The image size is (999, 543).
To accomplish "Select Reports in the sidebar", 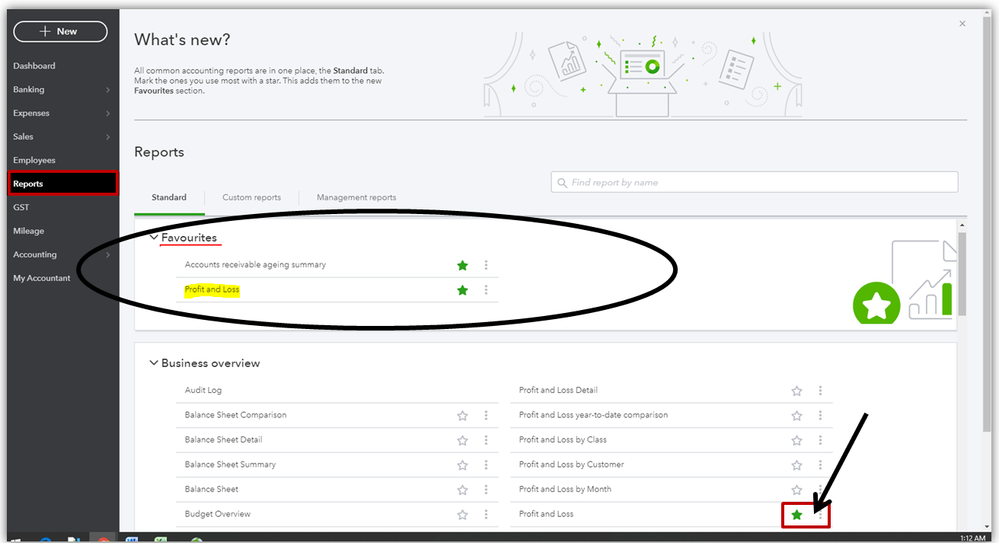I will point(62,184).
